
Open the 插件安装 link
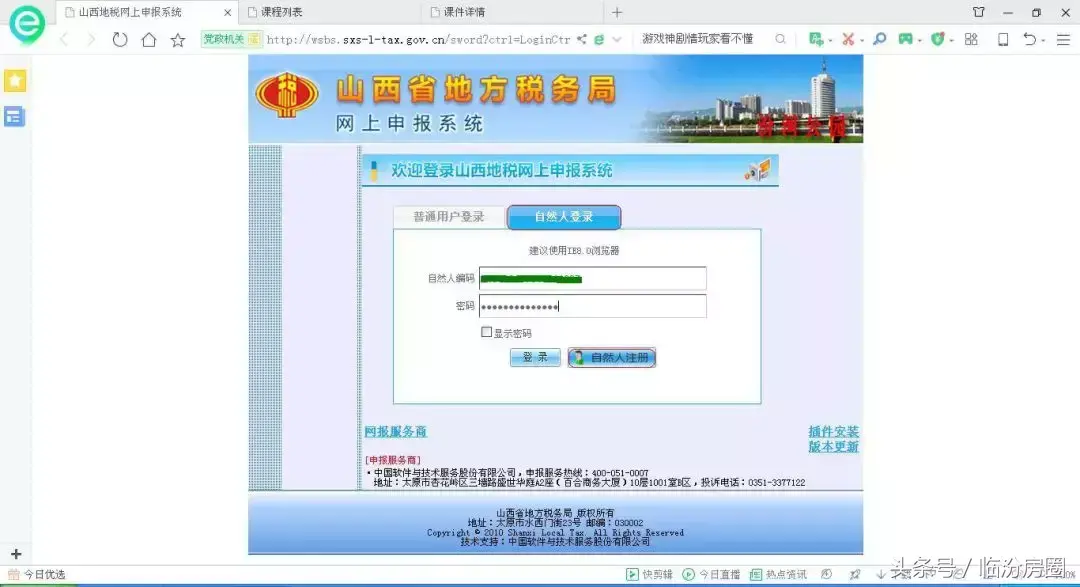(x=833, y=431)
